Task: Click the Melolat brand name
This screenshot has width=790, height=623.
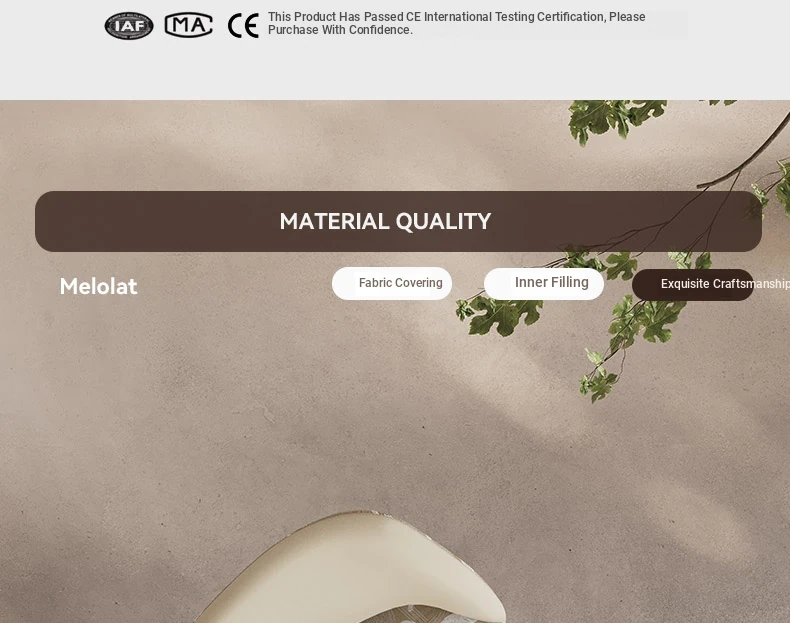Action: tap(98, 287)
